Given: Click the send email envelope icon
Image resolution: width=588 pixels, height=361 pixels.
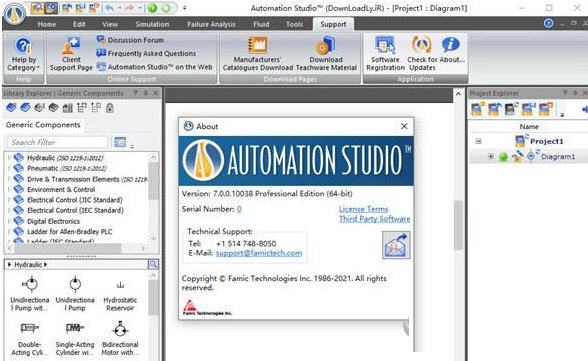Looking at the screenshot, I should pos(396,245).
